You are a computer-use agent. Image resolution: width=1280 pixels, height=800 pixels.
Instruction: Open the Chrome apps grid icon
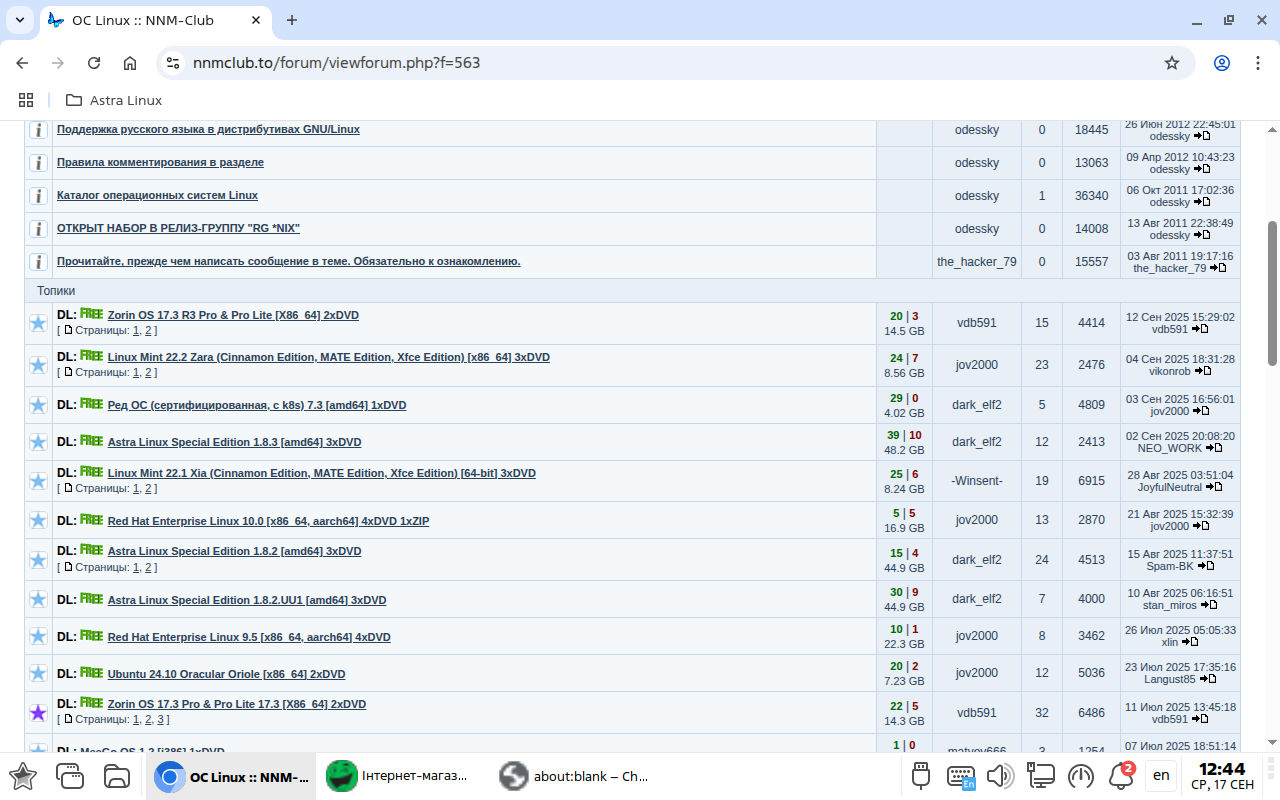pos(26,100)
